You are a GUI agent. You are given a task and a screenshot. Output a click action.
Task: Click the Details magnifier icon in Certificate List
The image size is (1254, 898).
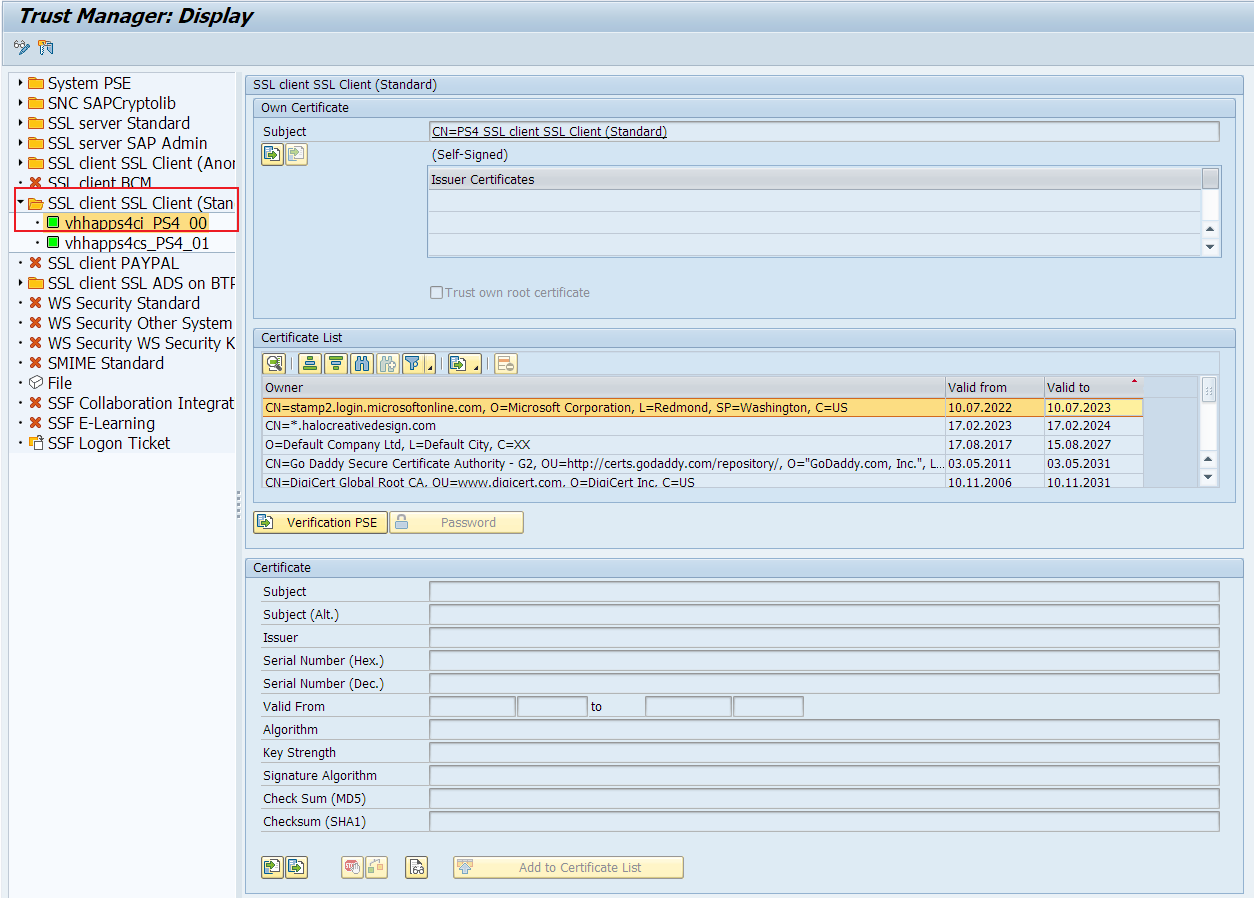click(x=274, y=363)
